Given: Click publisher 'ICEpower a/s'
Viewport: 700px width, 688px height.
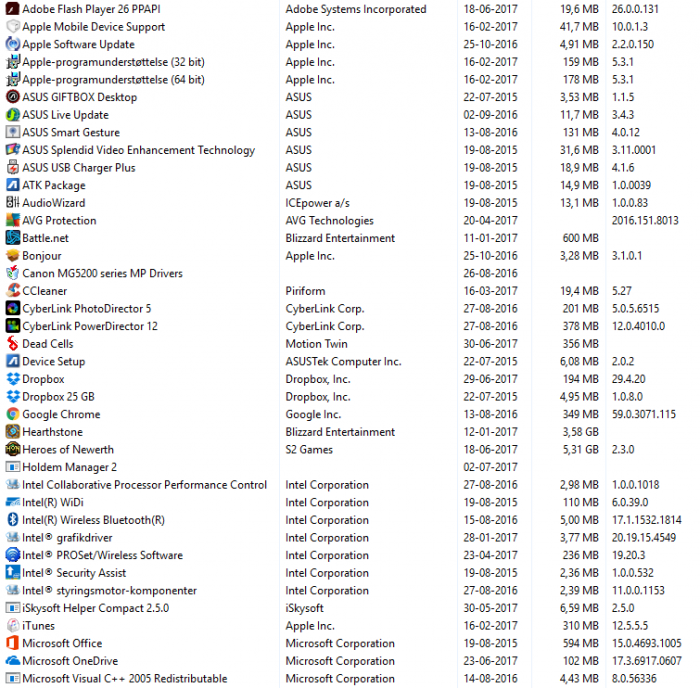Looking at the screenshot, I should [317, 203].
